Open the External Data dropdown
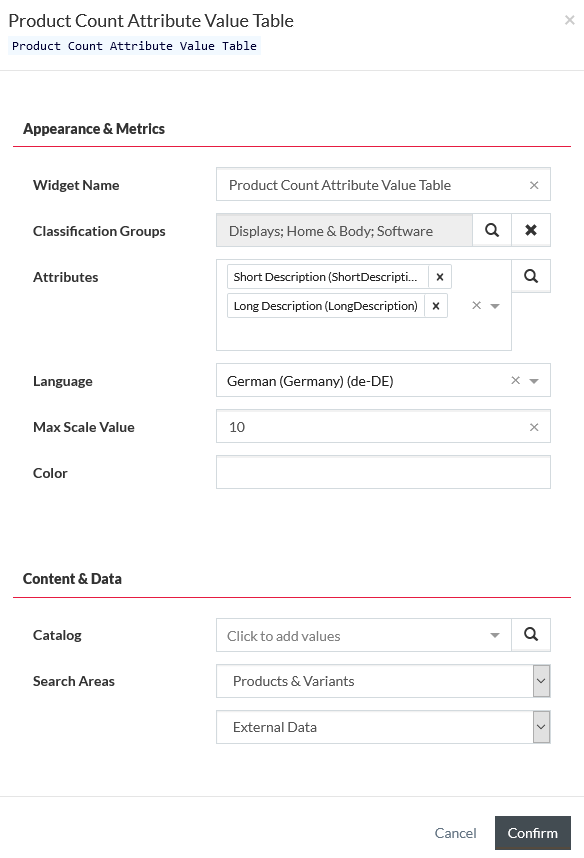 (541, 727)
